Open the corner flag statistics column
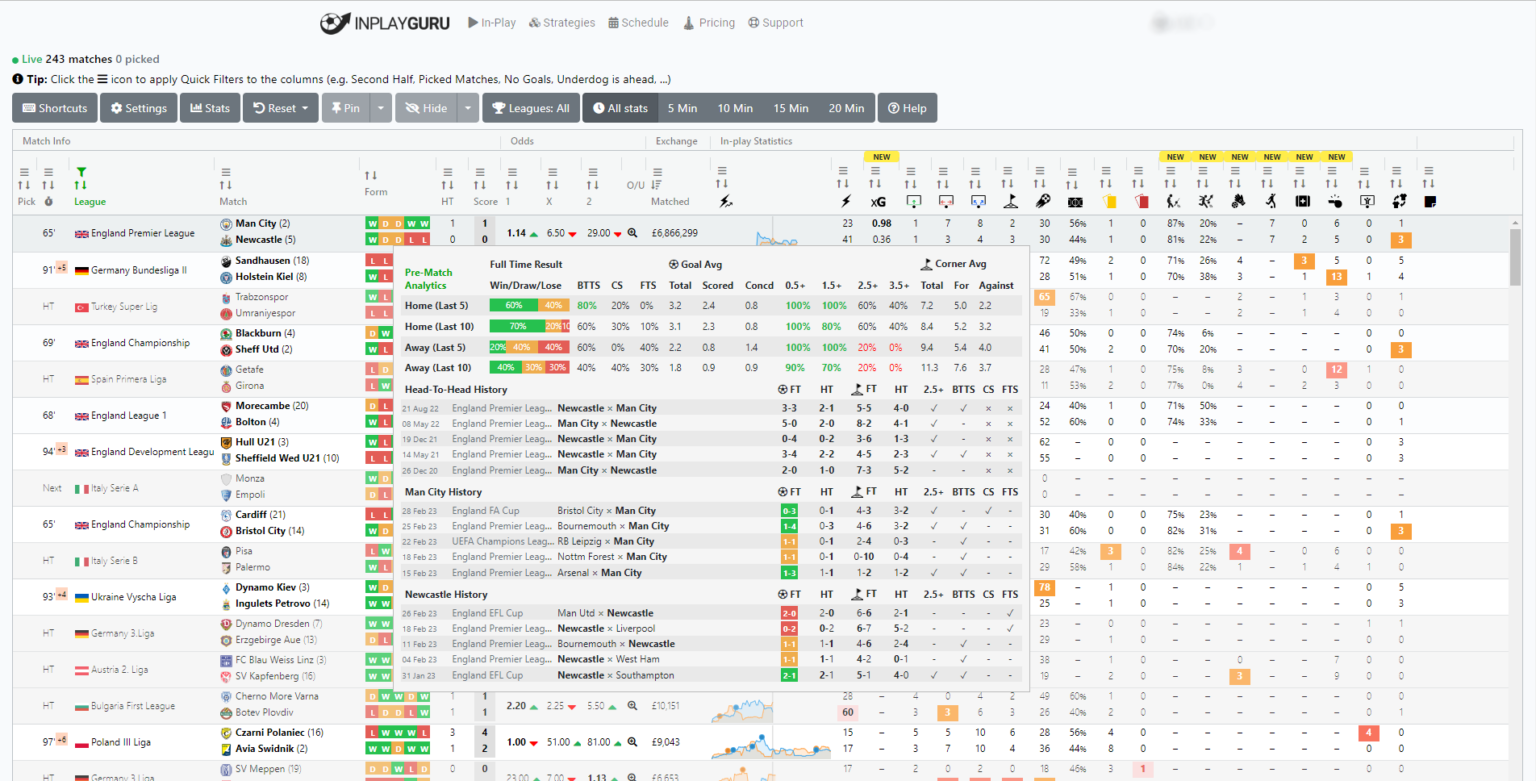The image size is (1536, 781). pos(1009,201)
